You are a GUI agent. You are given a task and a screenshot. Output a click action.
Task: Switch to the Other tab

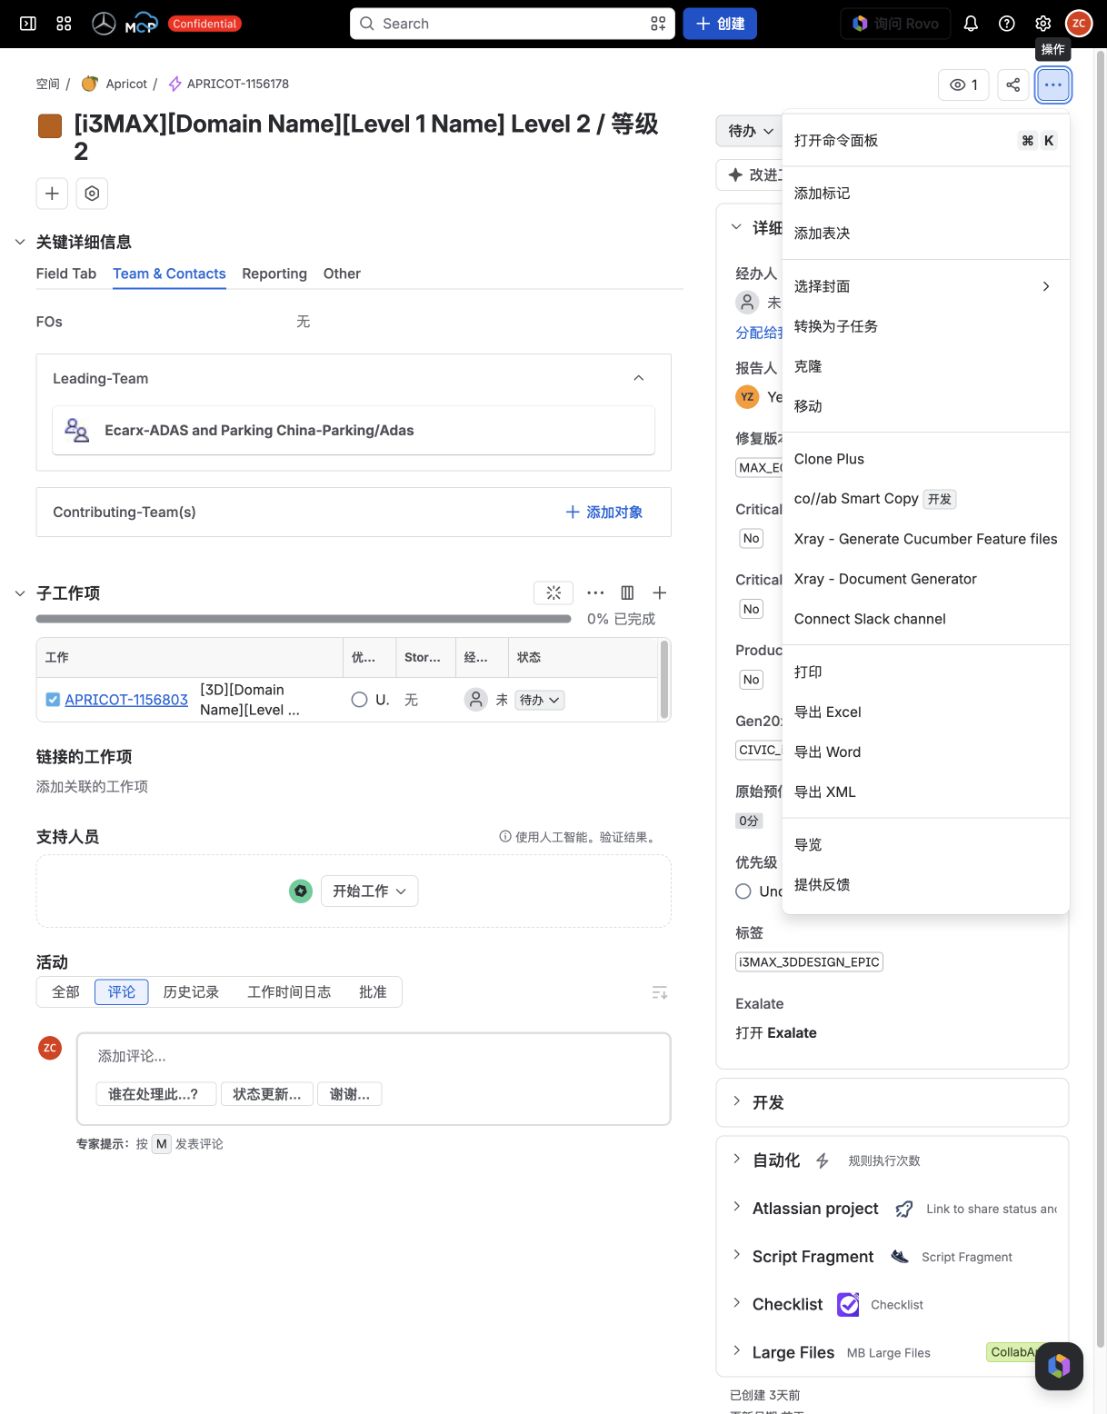pos(342,274)
